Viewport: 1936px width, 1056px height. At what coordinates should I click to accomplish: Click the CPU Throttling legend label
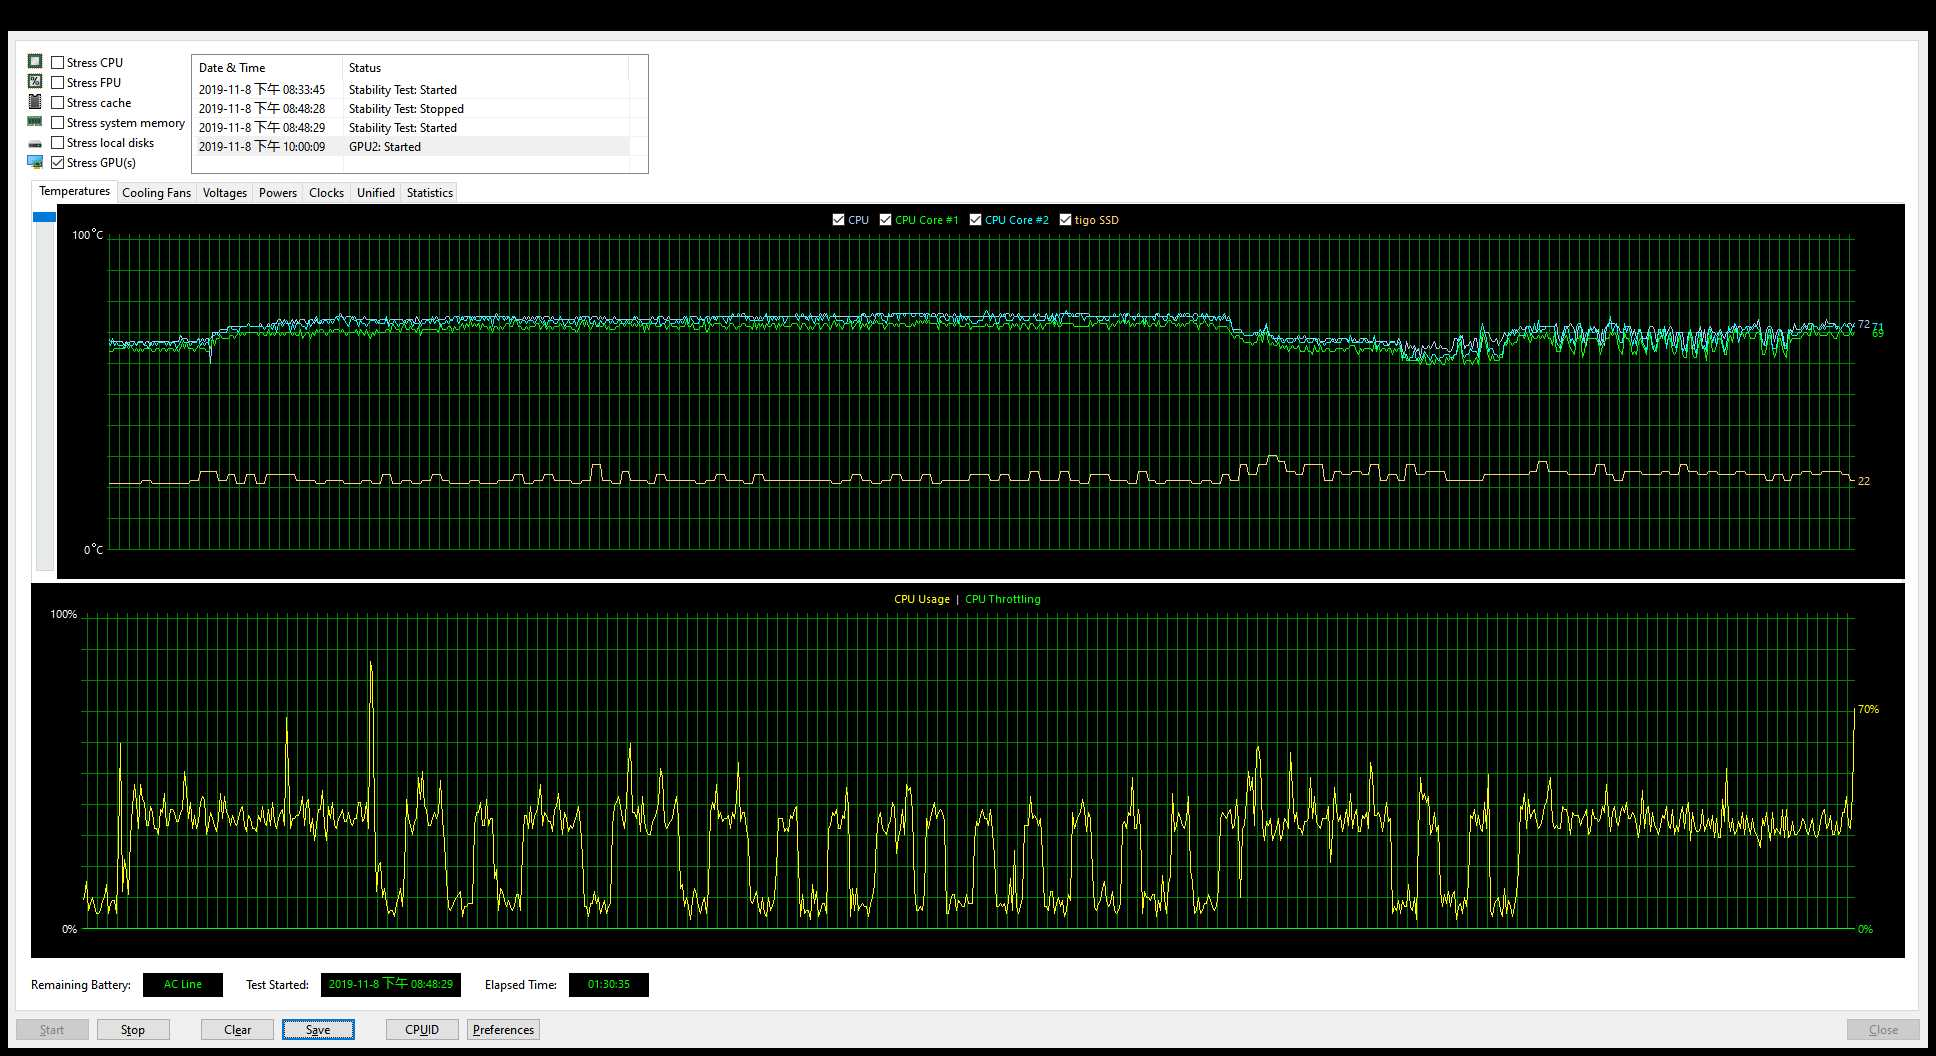point(1003,599)
